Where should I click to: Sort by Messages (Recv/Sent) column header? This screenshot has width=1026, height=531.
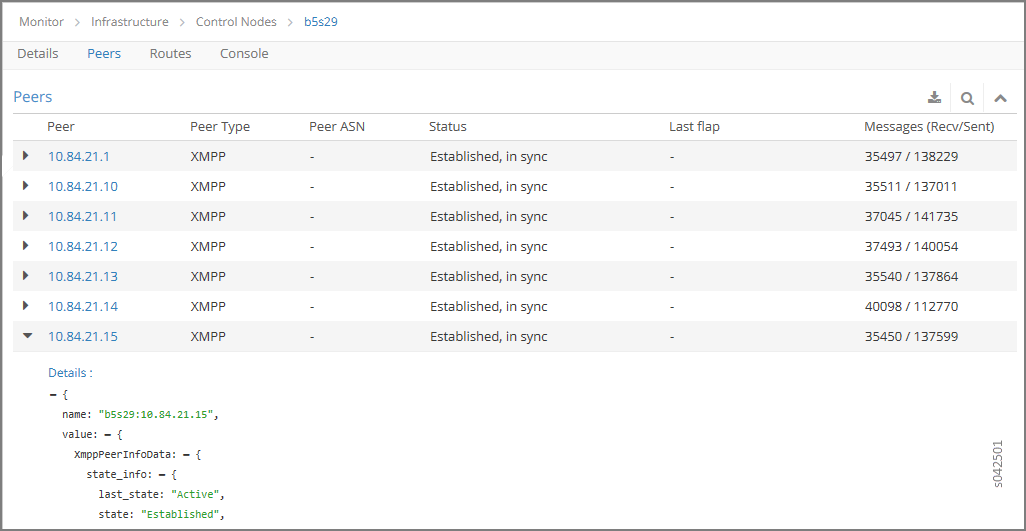pos(921,127)
